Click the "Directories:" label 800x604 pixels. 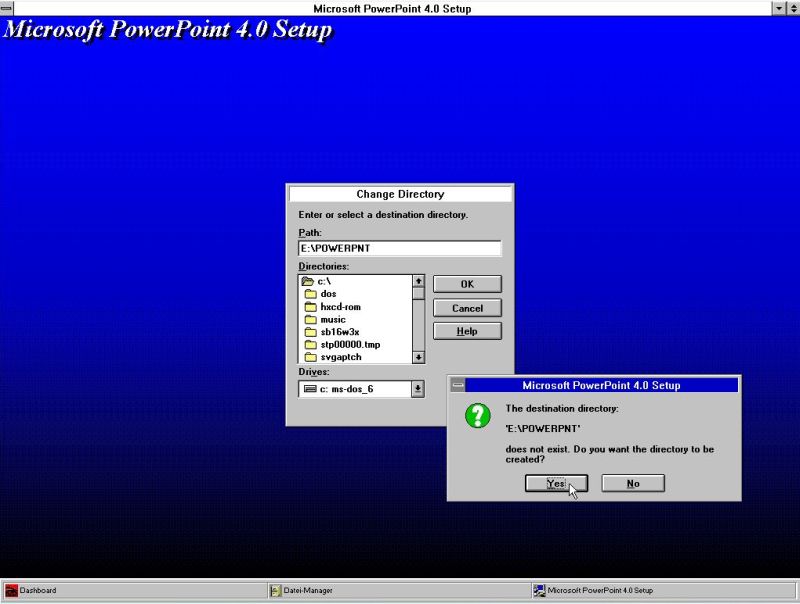[x=323, y=266]
